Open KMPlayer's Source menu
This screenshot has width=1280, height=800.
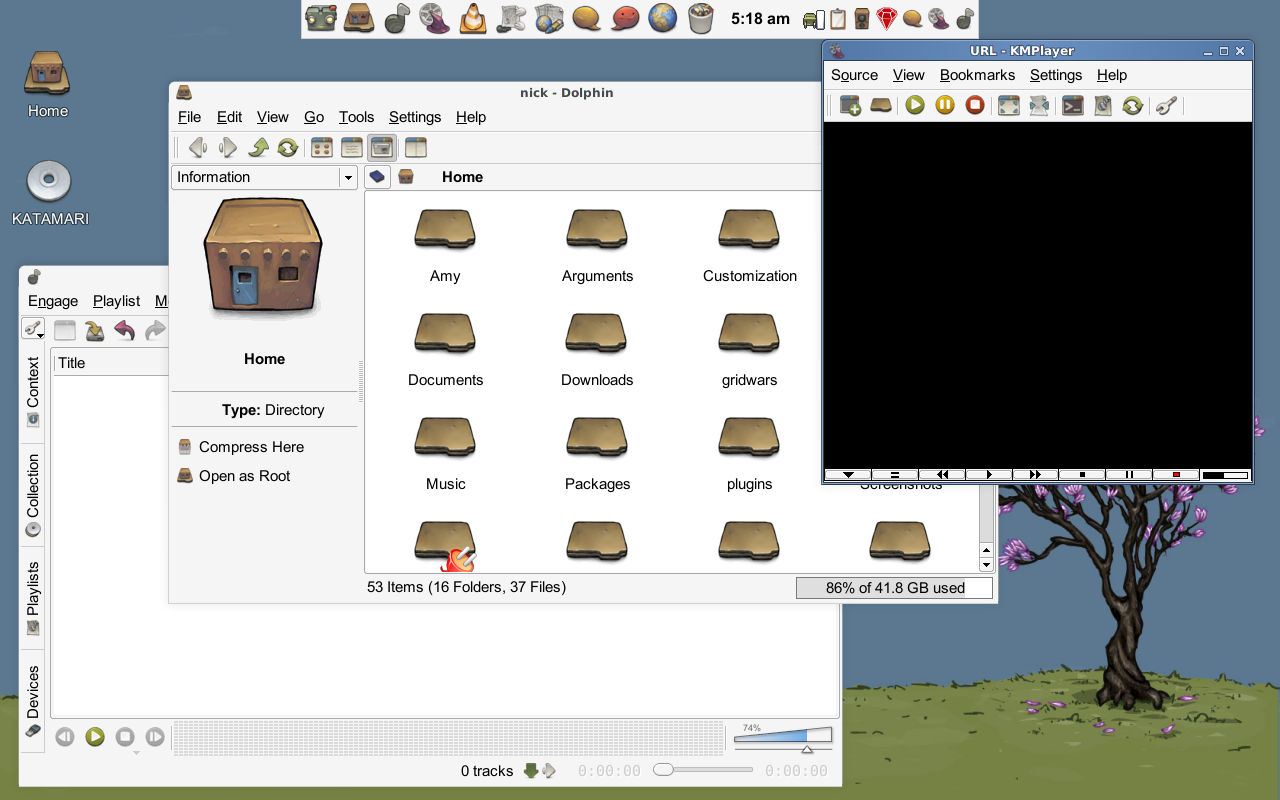click(x=854, y=75)
